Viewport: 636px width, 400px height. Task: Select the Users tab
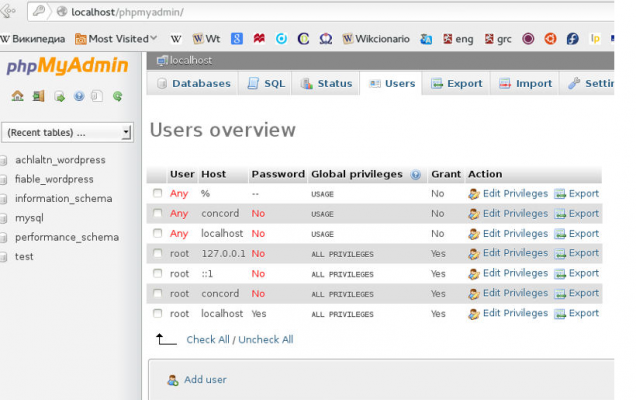pyautogui.click(x=391, y=84)
